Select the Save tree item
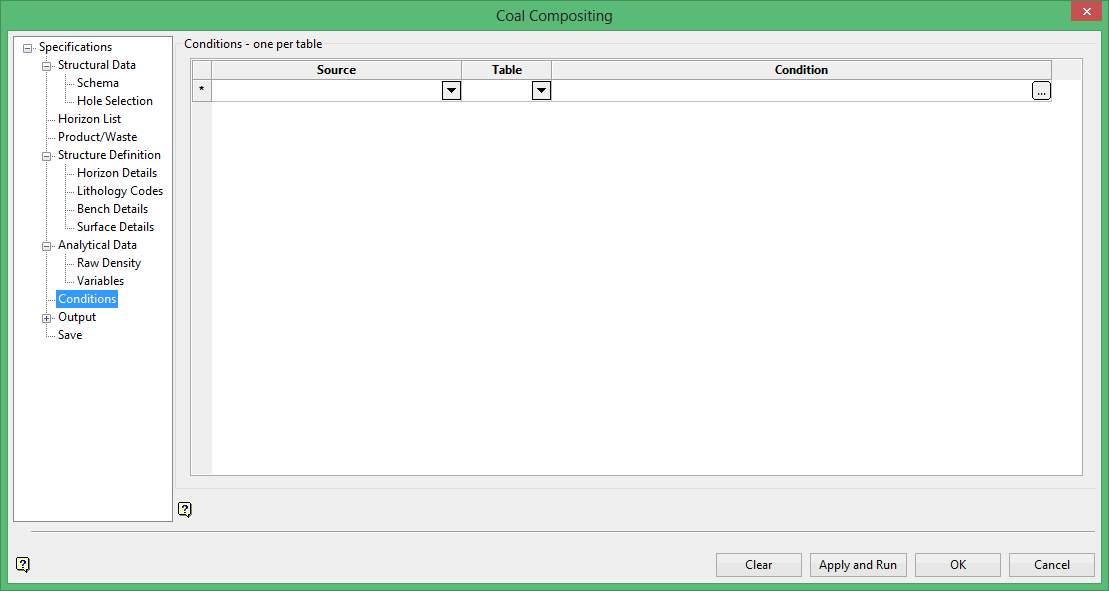The image size is (1109, 591). 70,335
